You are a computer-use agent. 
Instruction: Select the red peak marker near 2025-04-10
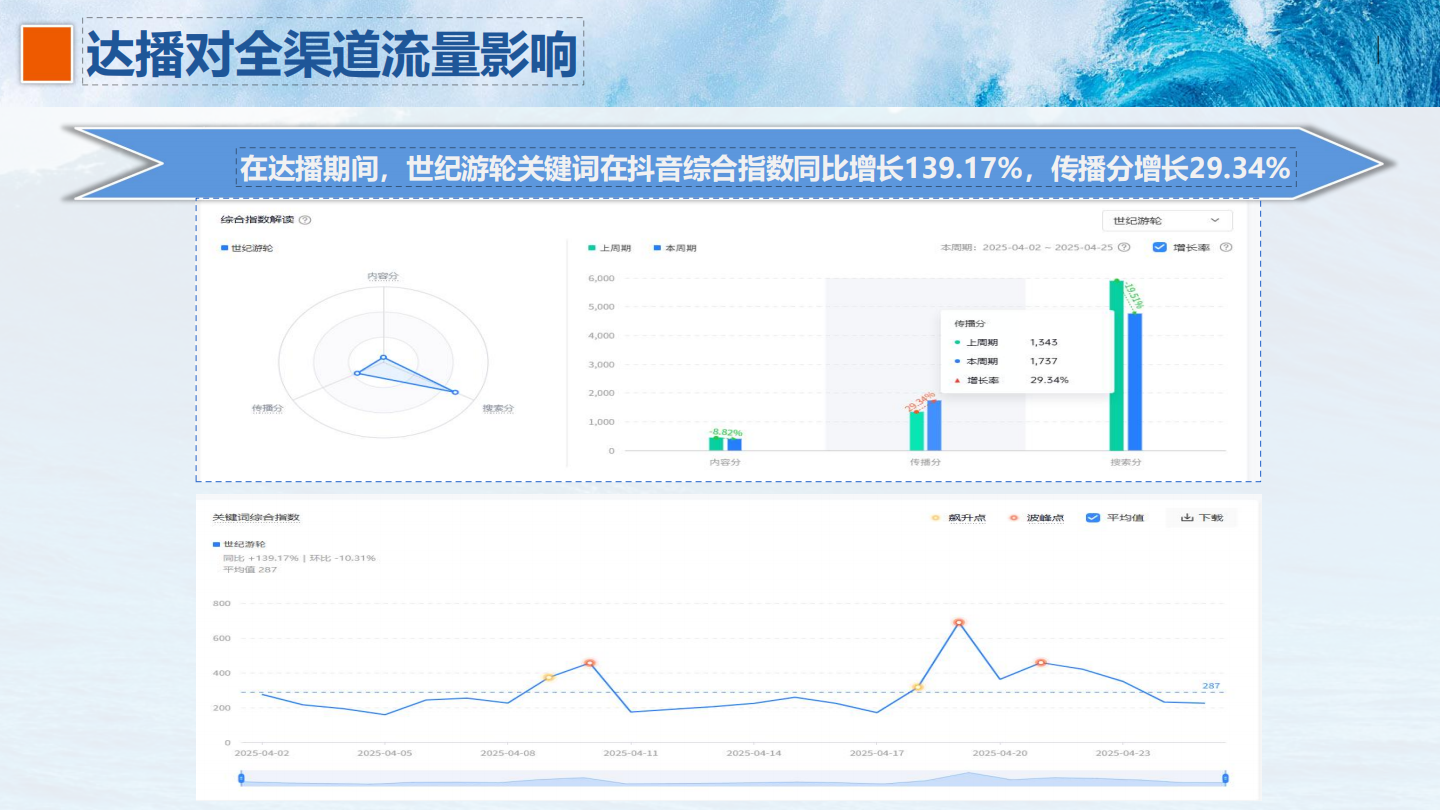pyautogui.click(x=590, y=663)
